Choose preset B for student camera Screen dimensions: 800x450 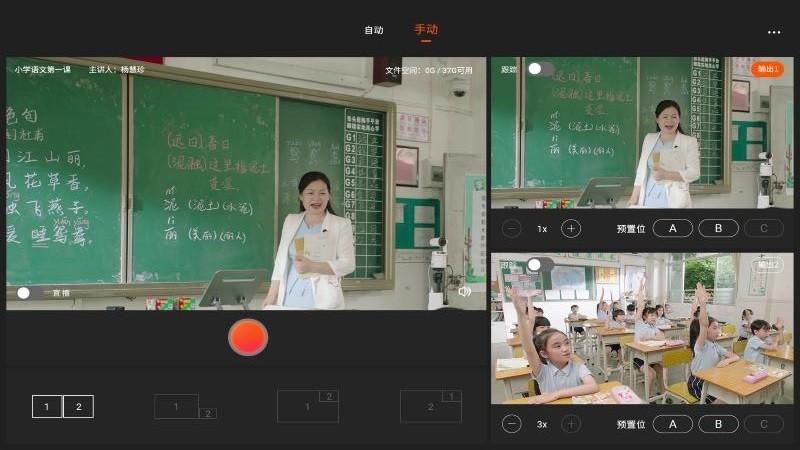coord(718,424)
